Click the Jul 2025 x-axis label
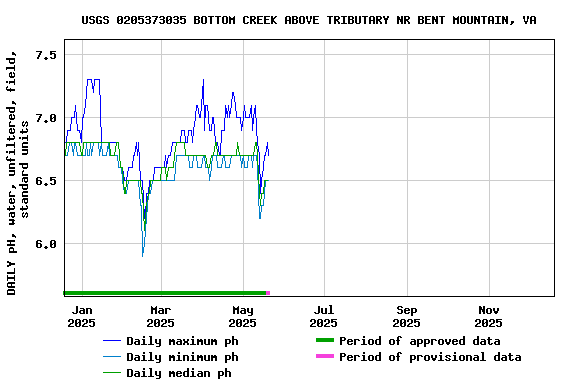This screenshot has height=384, width=576. (324, 317)
